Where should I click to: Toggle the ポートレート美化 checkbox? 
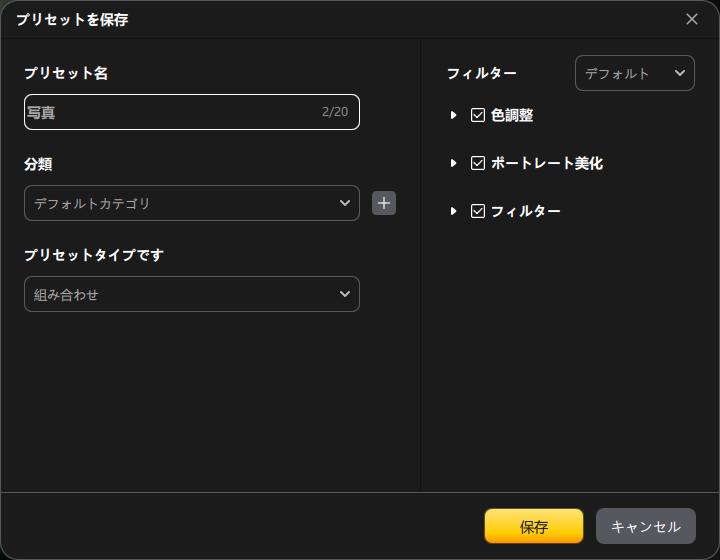[x=478, y=163]
